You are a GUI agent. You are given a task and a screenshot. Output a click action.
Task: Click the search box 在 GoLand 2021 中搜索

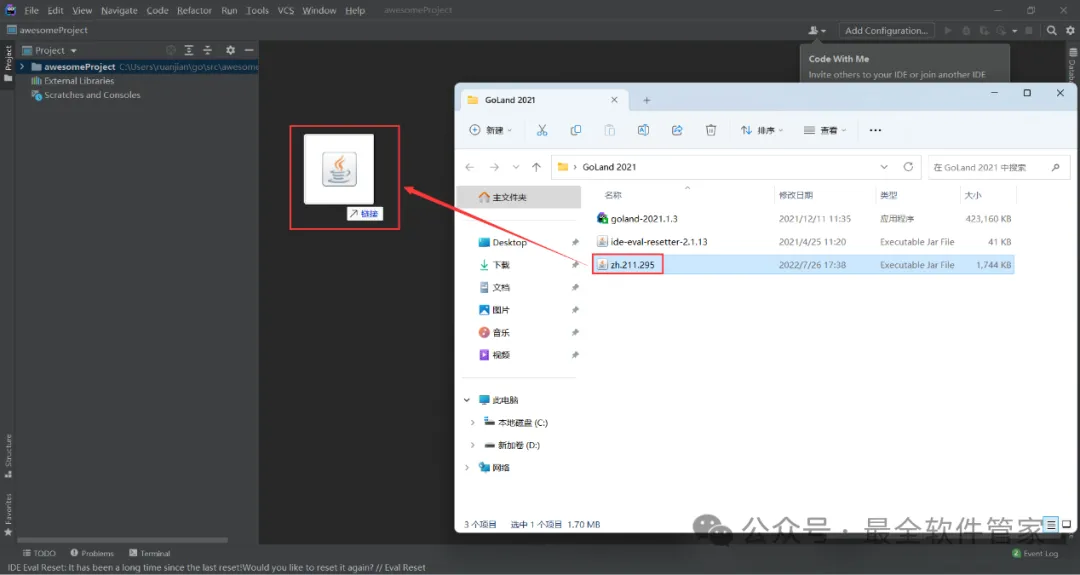tap(999, 167)
